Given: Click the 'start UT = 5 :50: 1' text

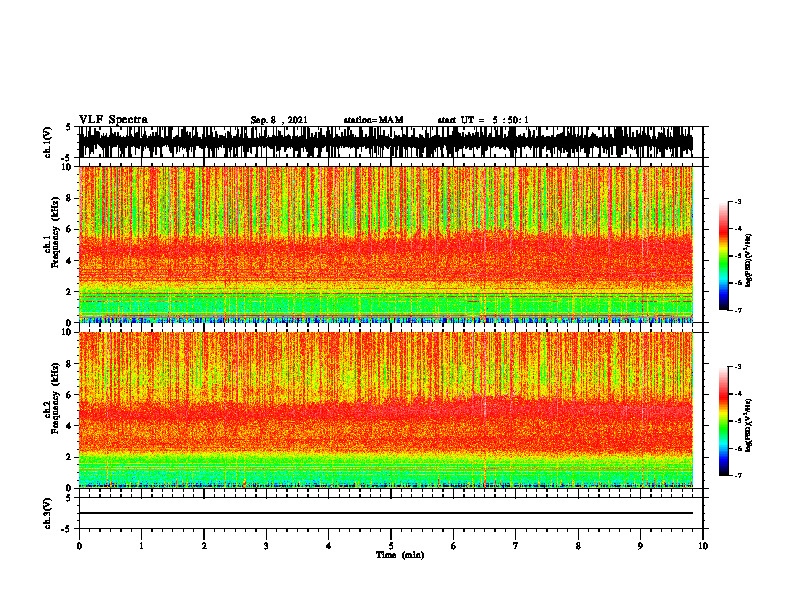Looking at the screenshot, I should (483, 120).
